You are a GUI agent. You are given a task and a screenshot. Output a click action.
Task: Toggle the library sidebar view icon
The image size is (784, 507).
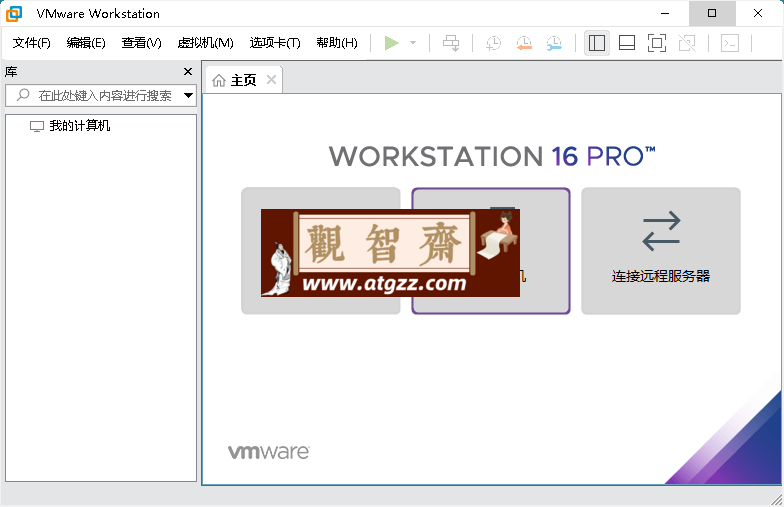click(x=596, y=43)
